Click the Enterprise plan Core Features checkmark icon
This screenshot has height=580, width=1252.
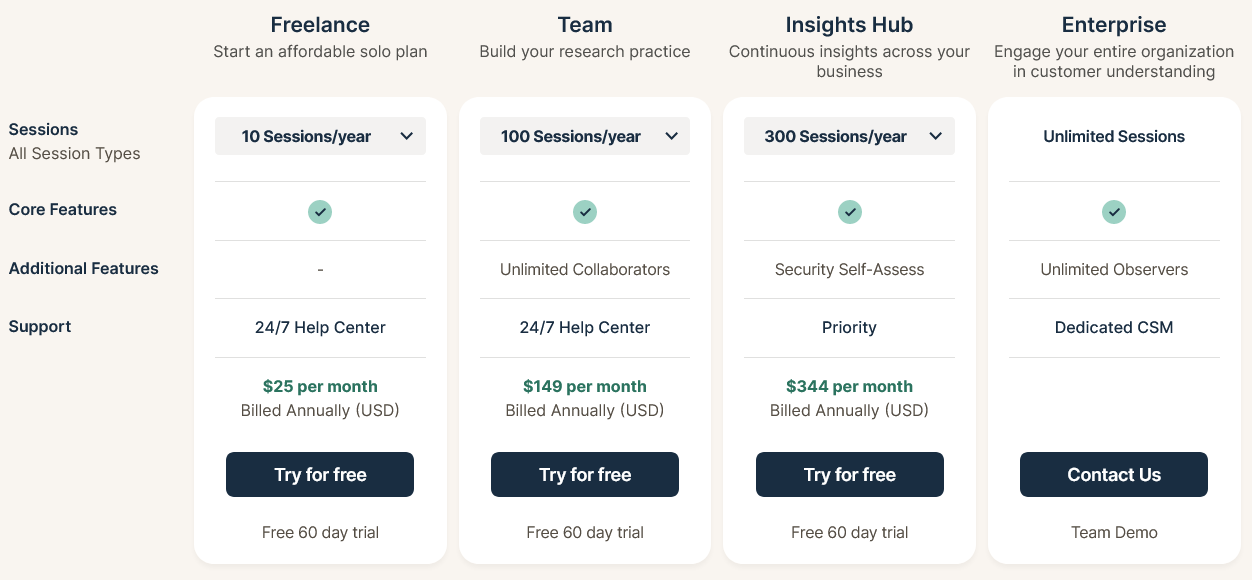click(1114, 212)
